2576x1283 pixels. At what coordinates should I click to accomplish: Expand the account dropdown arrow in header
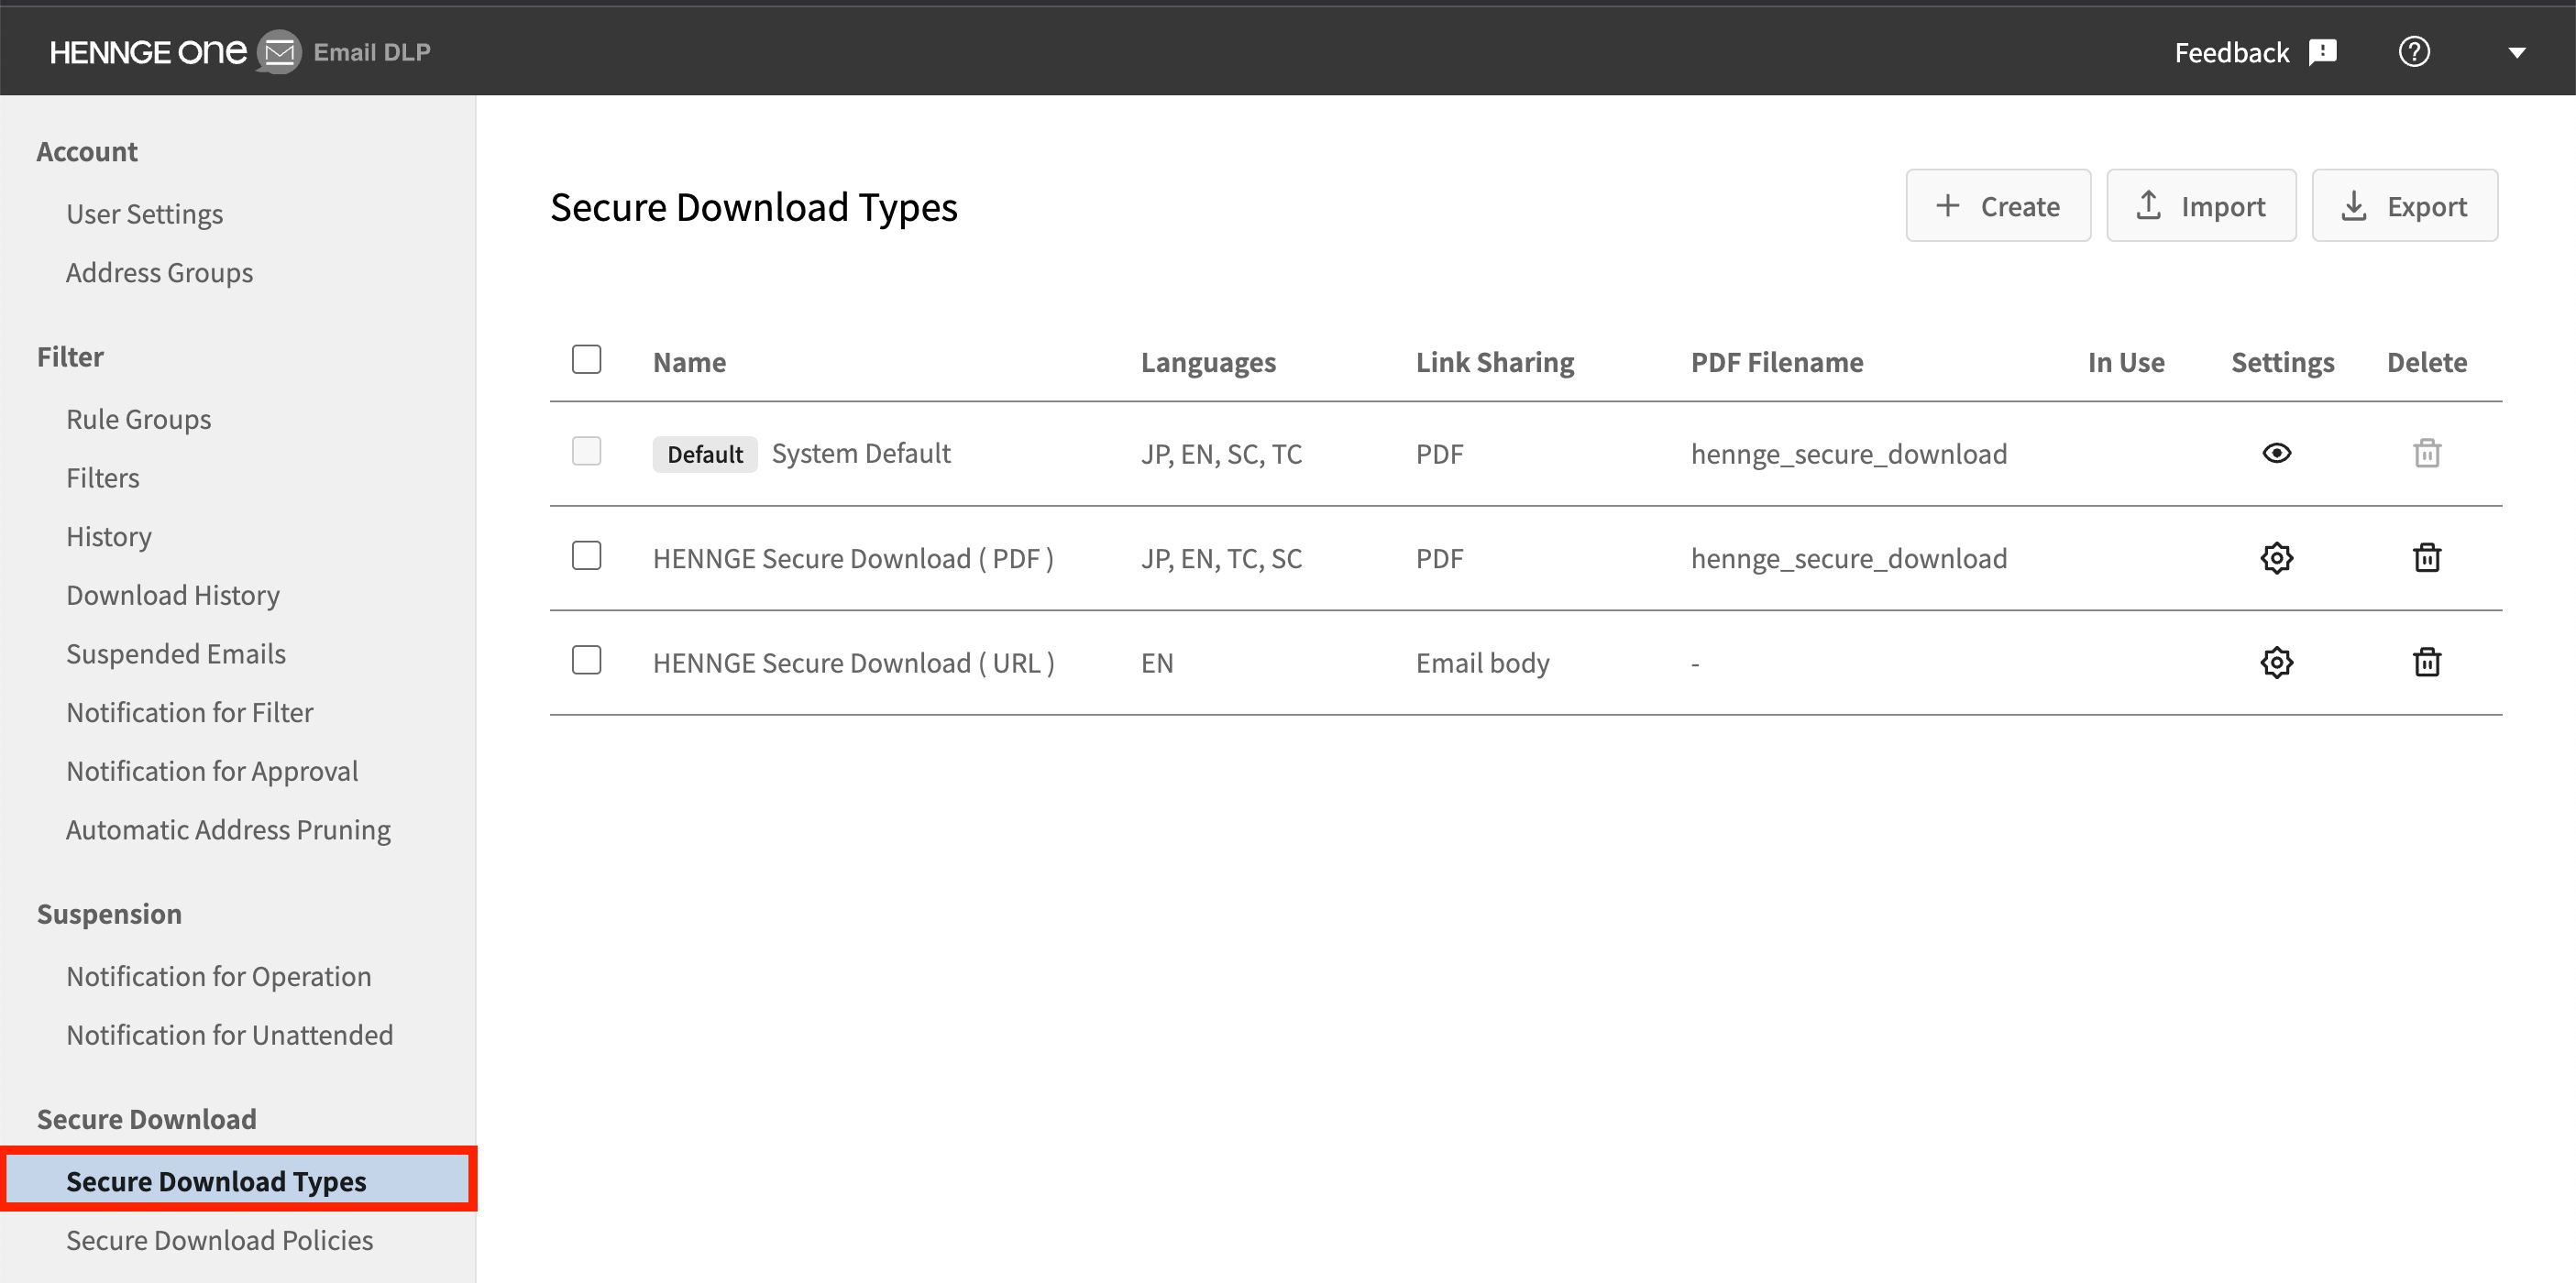coord(2517,53)
